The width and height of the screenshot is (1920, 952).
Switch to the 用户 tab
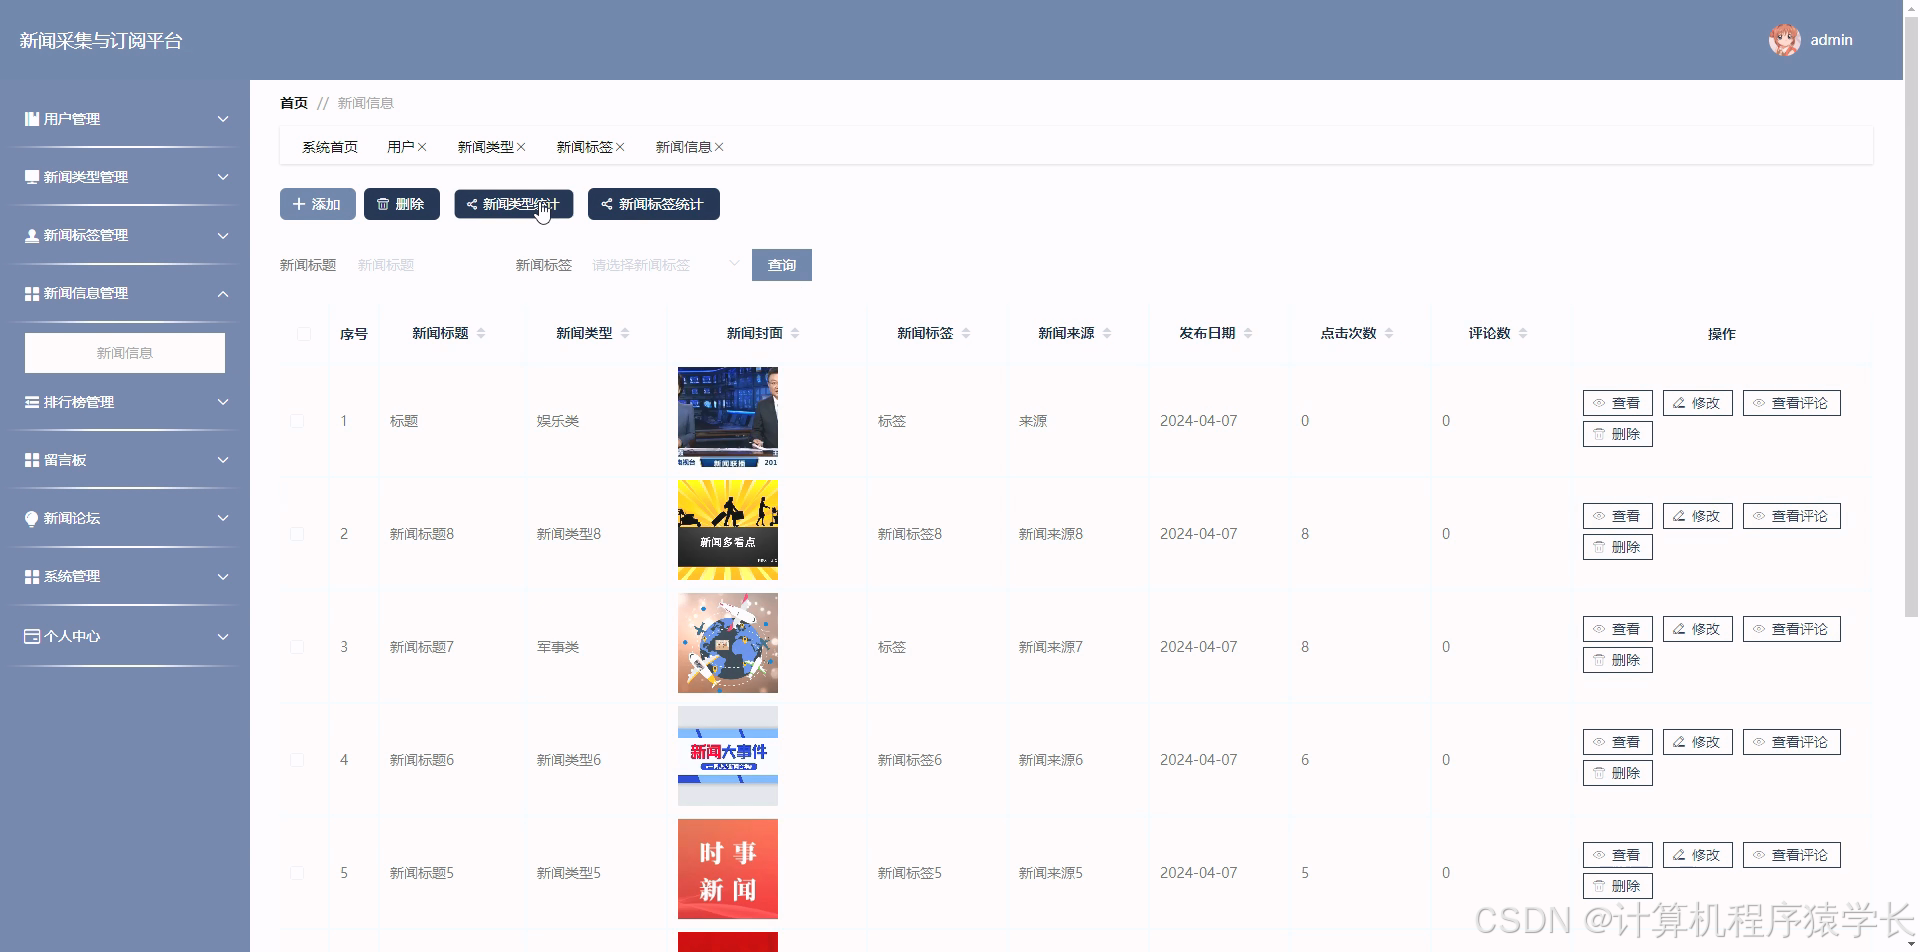tap(400, 147)
